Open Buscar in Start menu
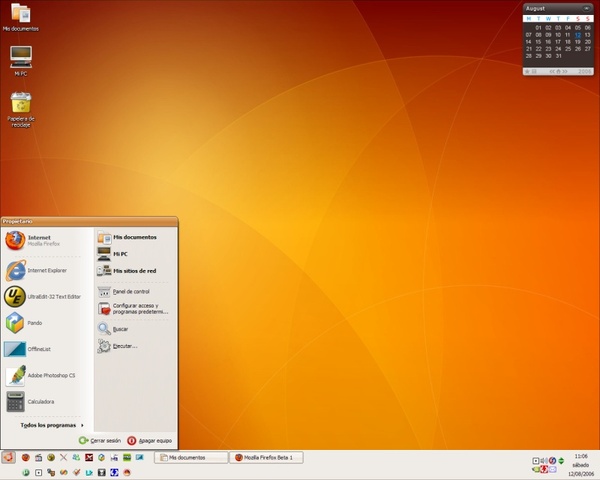The image size is (600, 480). [134, 329]
